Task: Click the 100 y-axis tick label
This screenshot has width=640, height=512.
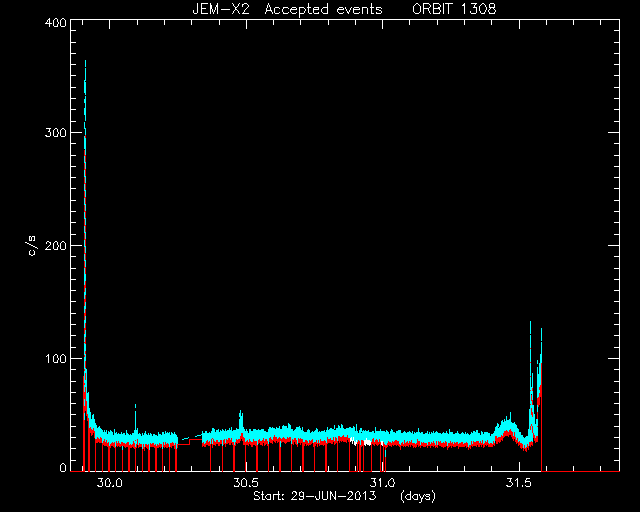Action: point(56,359)
